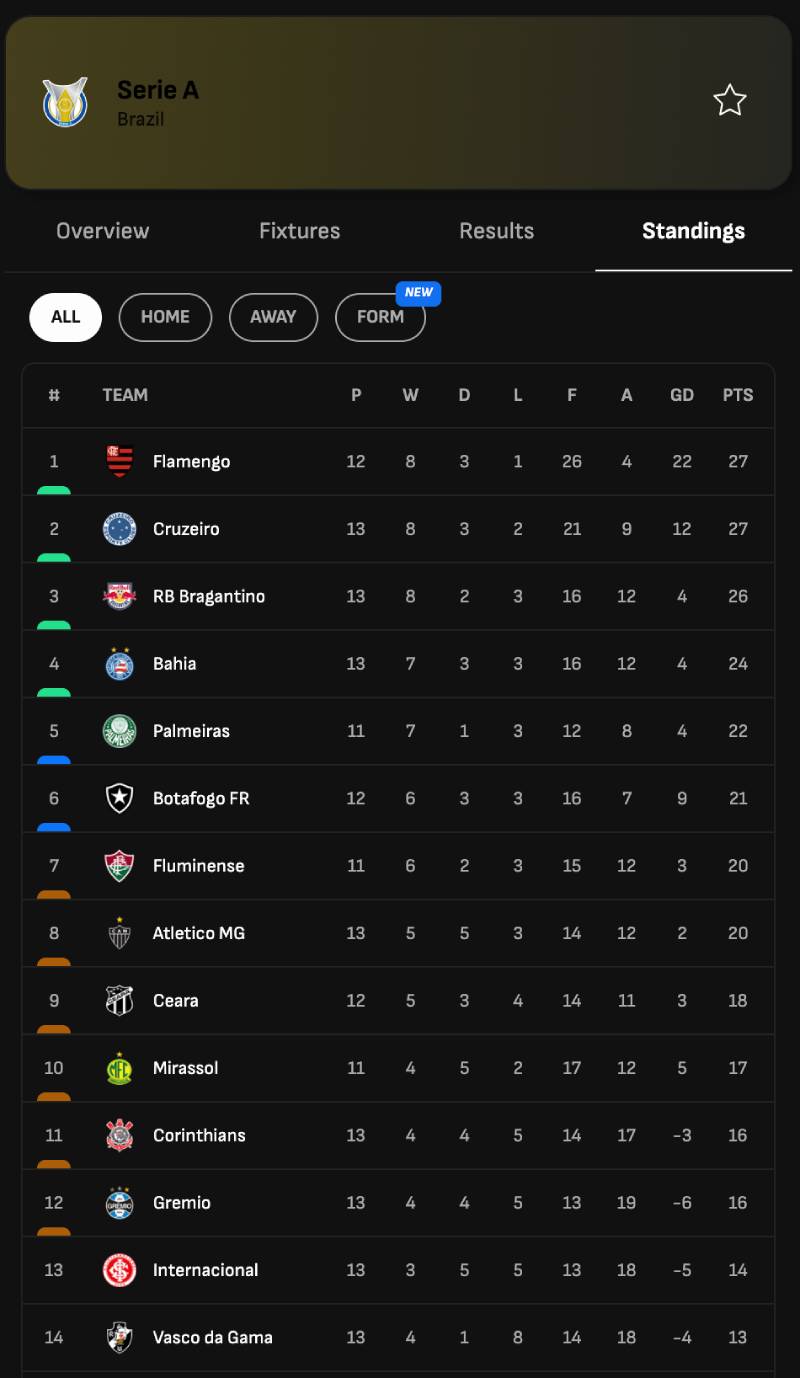The width and height of the screenshot is (800, 1378).
Task: Show the FORM standings view
Action: click(x=380, y=317)
